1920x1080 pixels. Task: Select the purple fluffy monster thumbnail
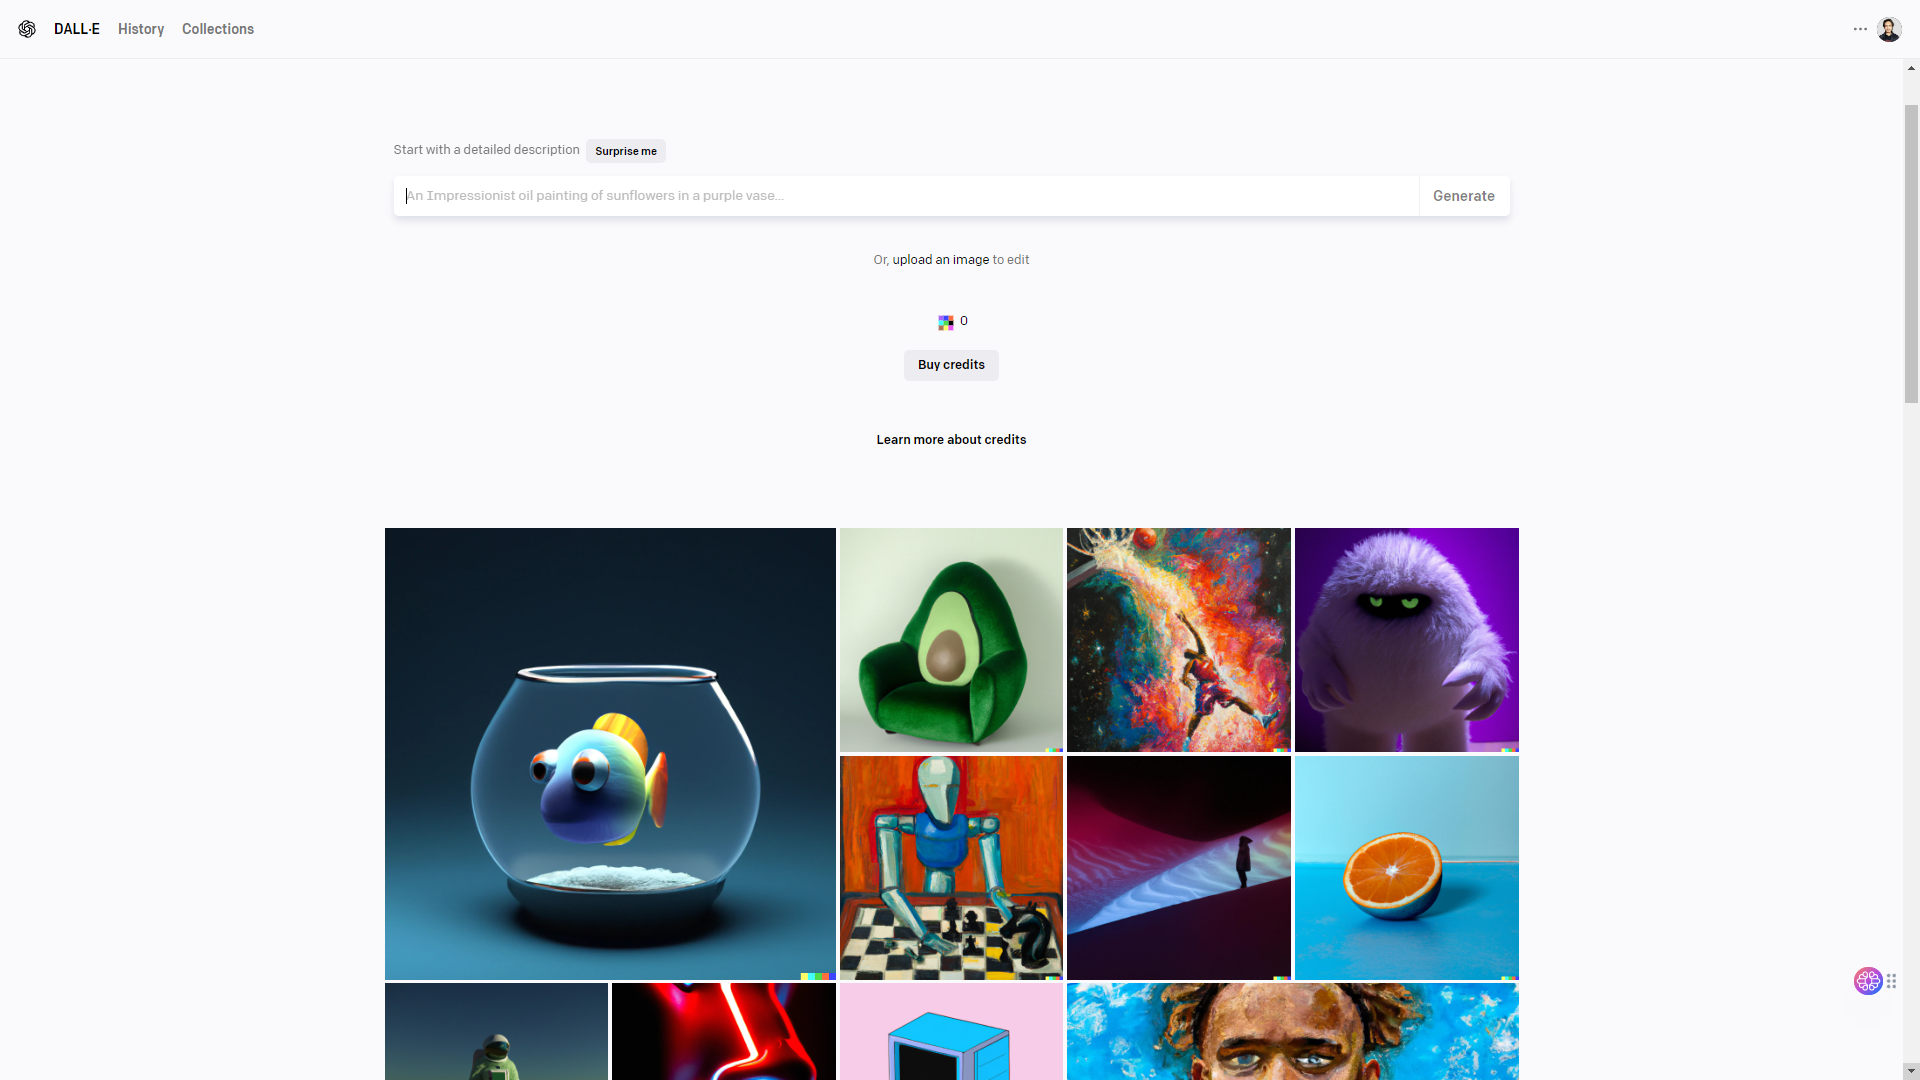(x=1406, y=640)
